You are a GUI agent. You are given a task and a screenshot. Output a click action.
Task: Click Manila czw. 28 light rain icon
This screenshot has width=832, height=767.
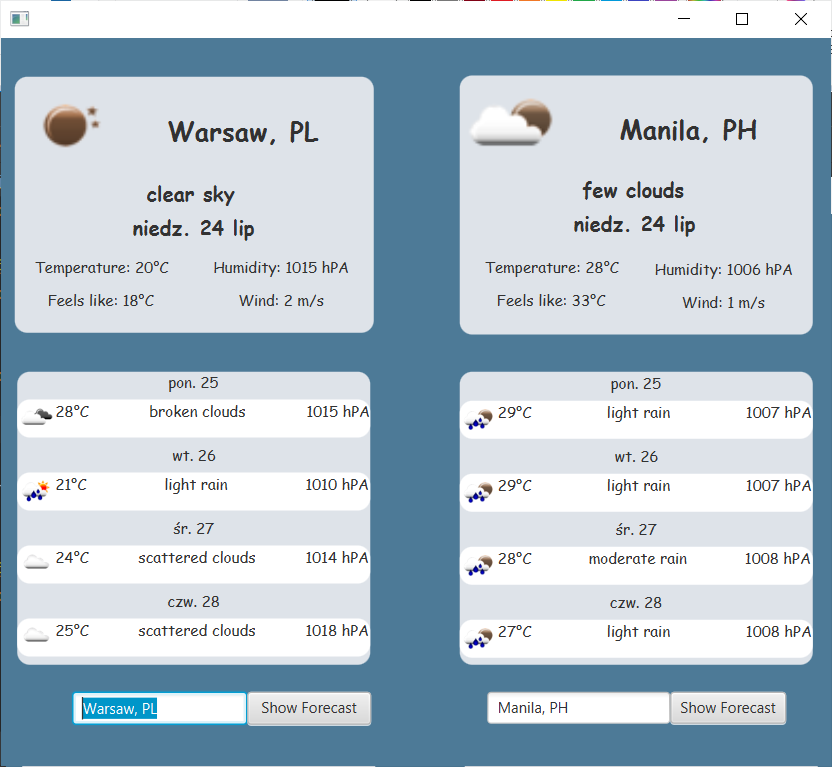(479, 638)
